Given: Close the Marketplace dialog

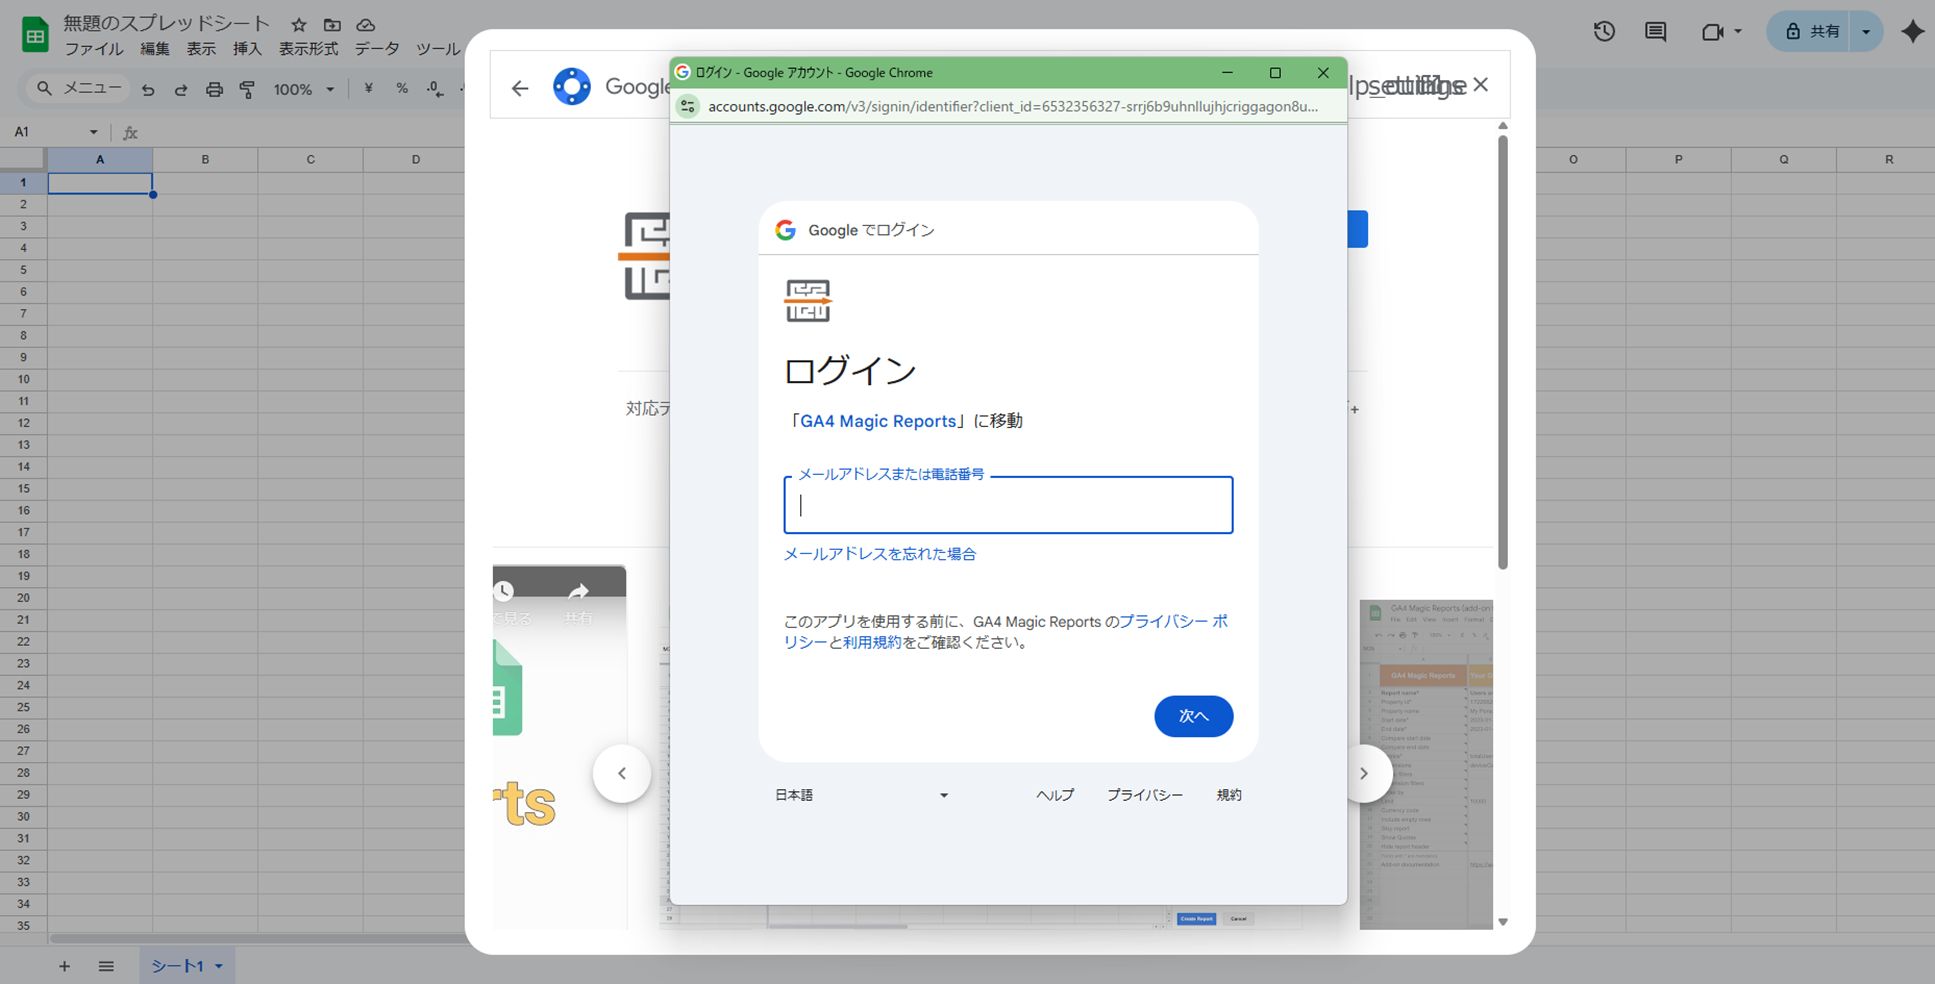Looking at the screenshot, I should click(x=1481, y=85).
